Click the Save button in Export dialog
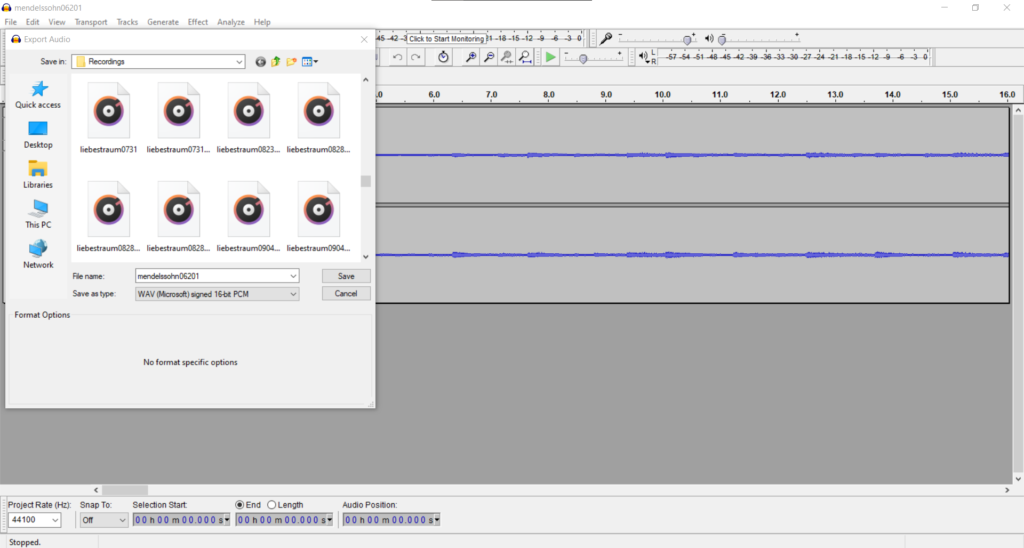This screenshot has width=1024, height=548. point(346,276)
